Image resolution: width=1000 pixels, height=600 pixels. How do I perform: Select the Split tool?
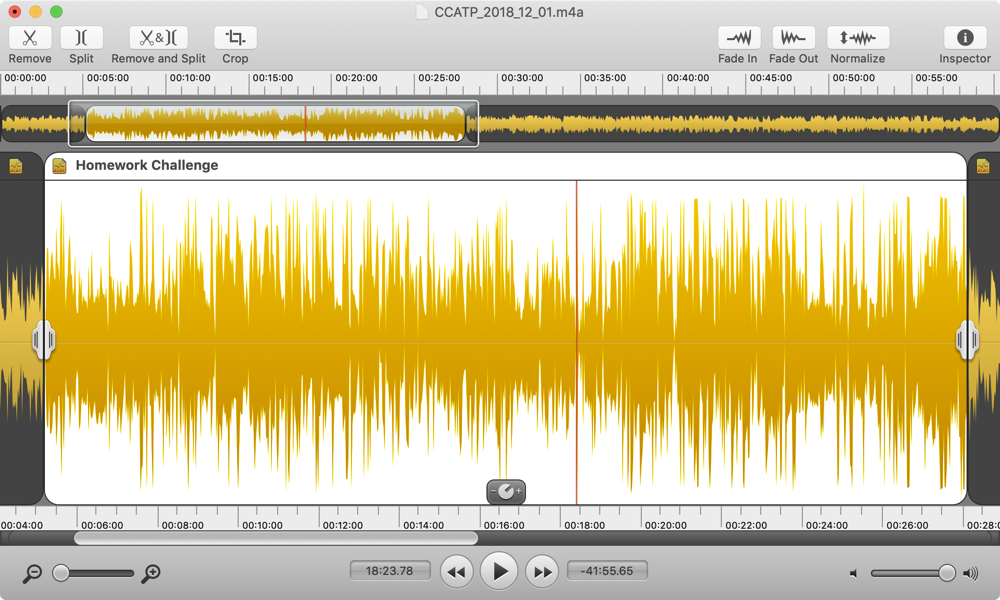click(x=81, y=38)
